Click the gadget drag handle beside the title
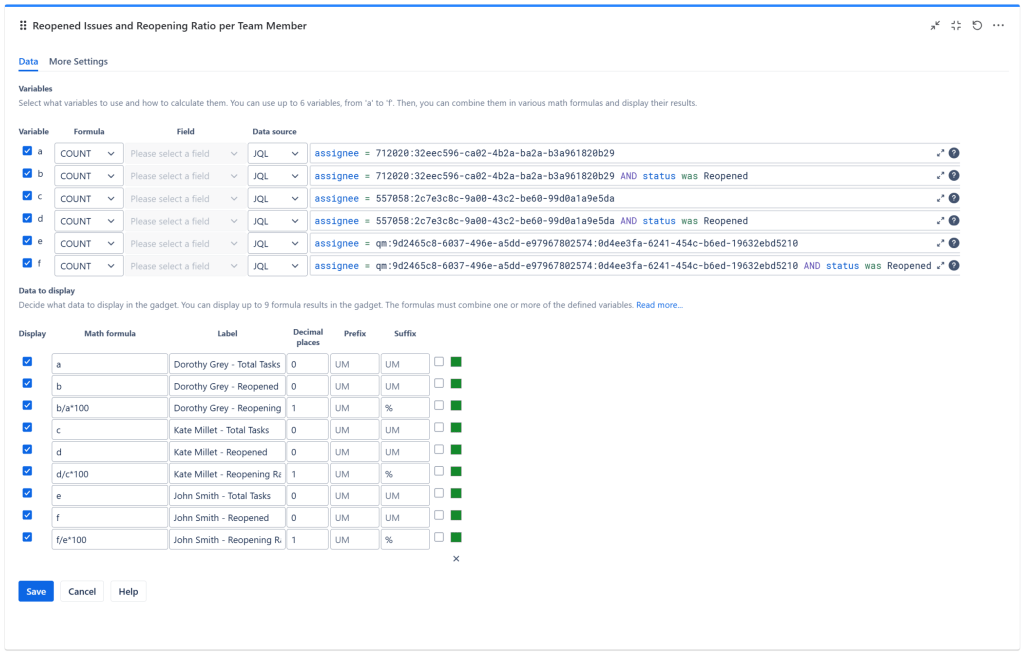 point(23,26)
